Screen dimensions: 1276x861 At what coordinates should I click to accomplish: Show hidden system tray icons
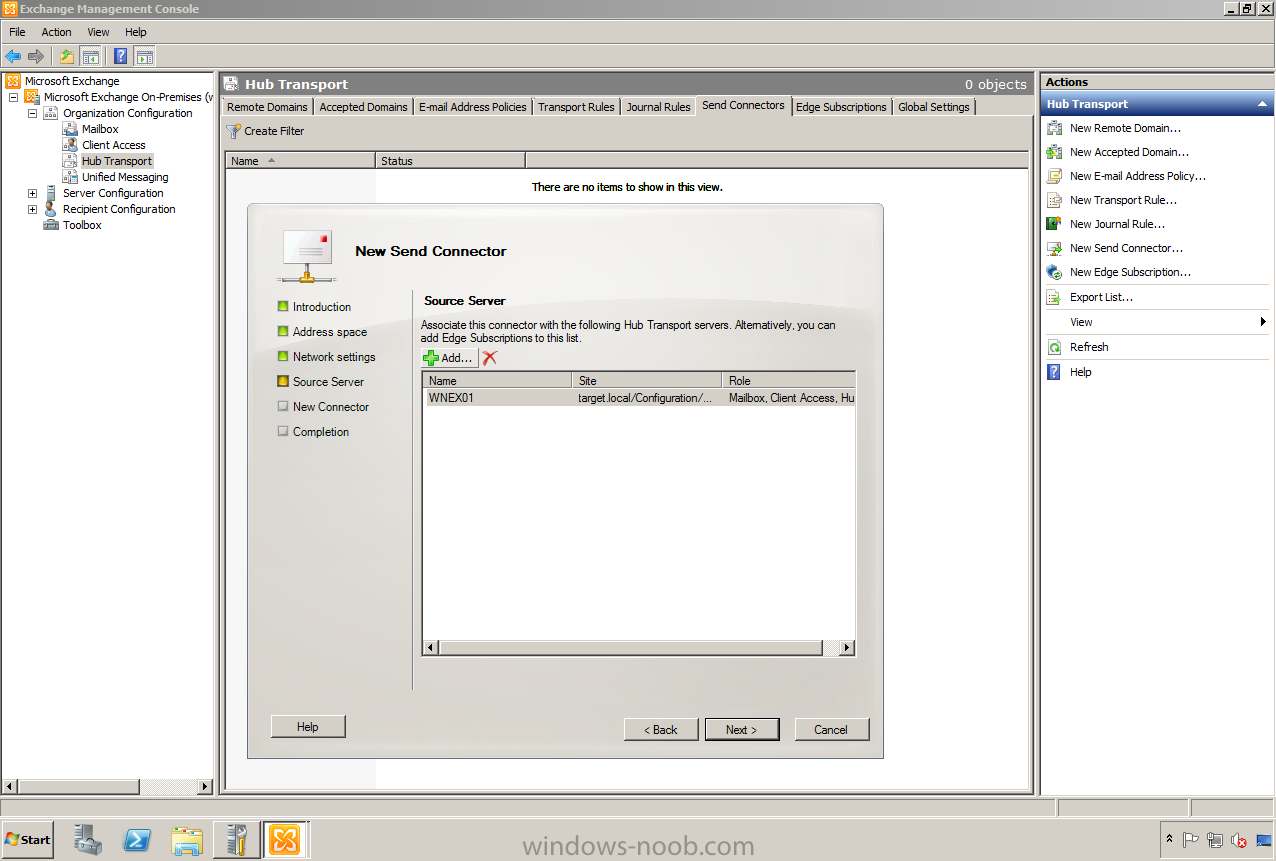click(1169, 840)
